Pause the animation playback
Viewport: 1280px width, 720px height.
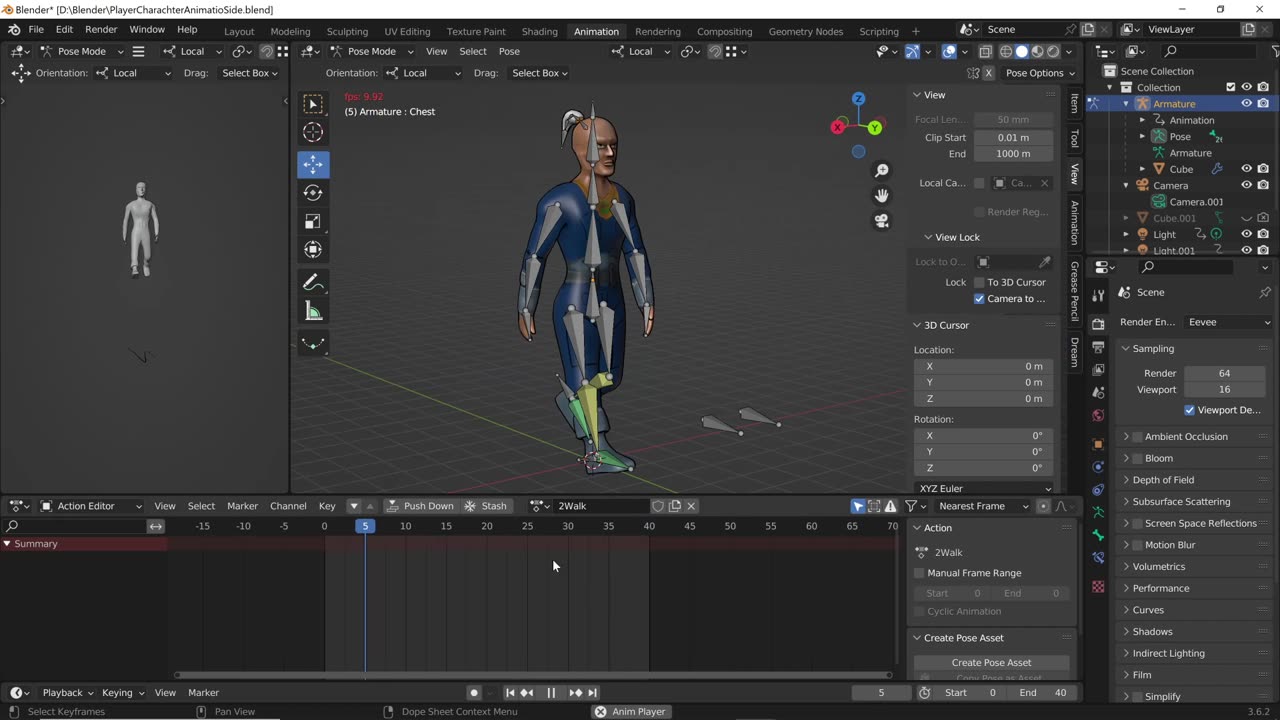pos(551,692)
